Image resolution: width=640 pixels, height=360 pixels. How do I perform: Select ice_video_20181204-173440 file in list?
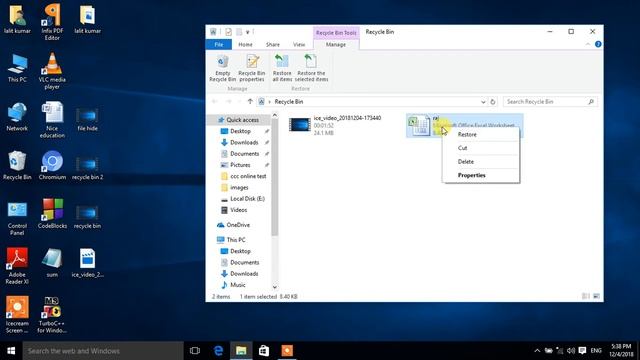[x=336, y=125]
